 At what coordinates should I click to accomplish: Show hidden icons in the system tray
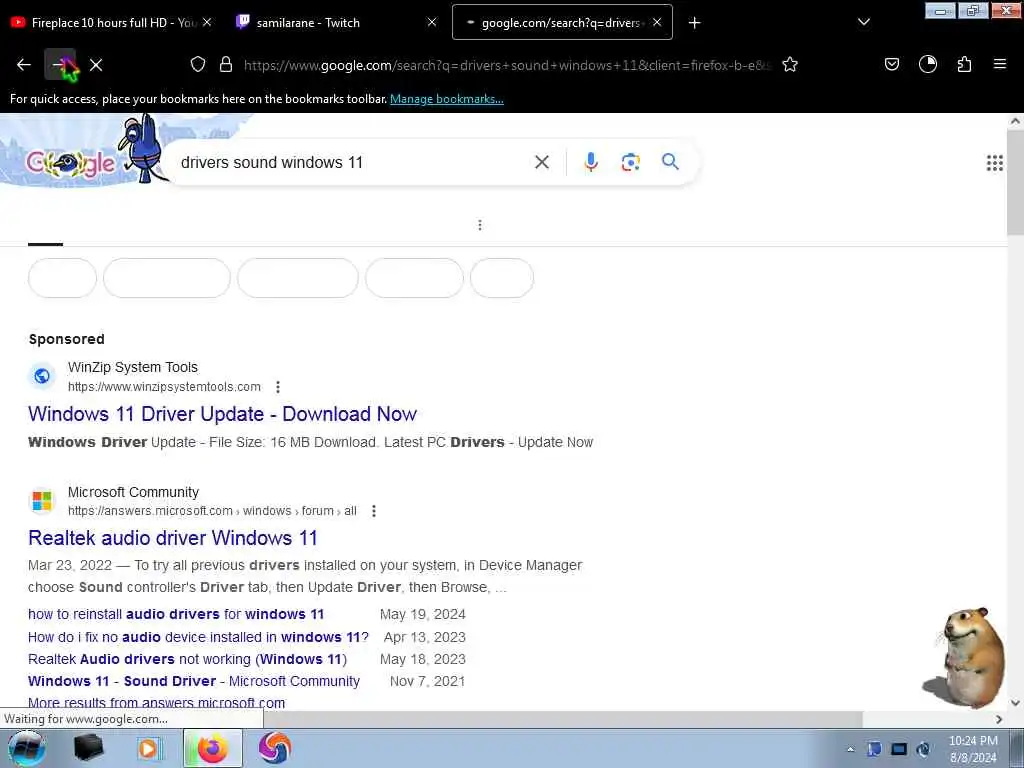(850, 749)
